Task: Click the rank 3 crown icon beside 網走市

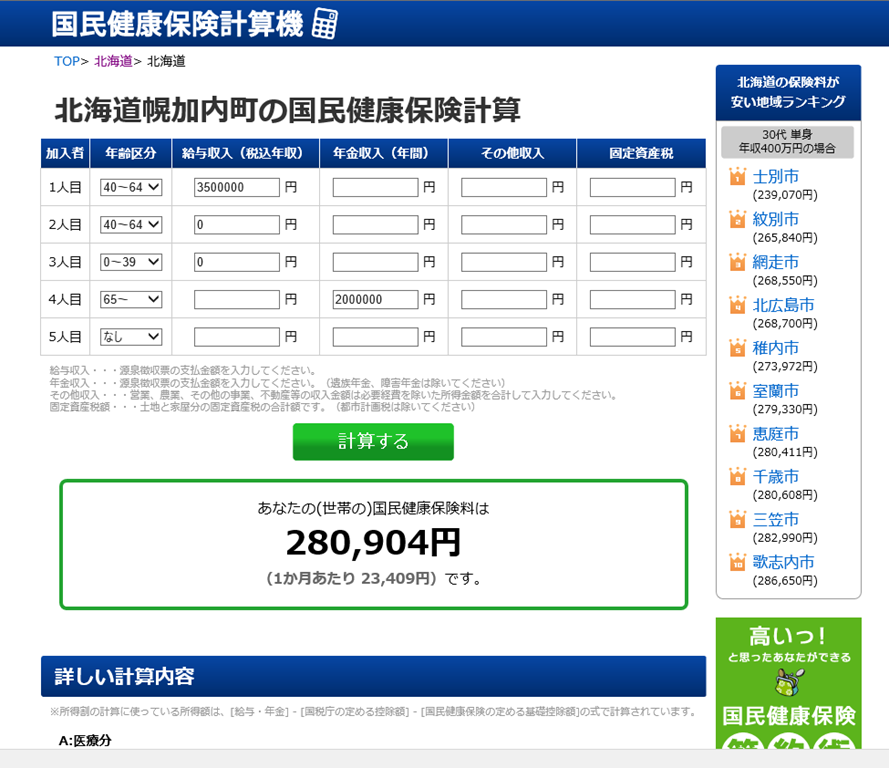Action: (x=738, y=263)
